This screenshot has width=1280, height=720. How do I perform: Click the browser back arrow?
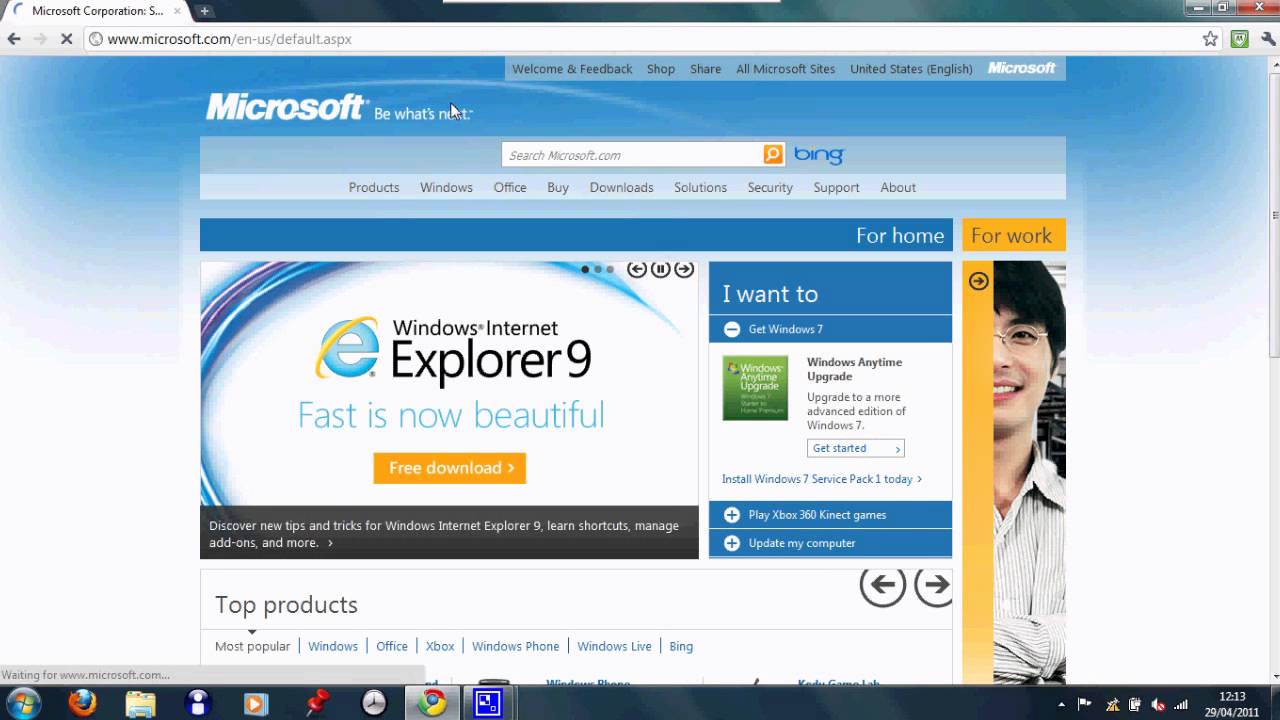(x=14, y=39)
